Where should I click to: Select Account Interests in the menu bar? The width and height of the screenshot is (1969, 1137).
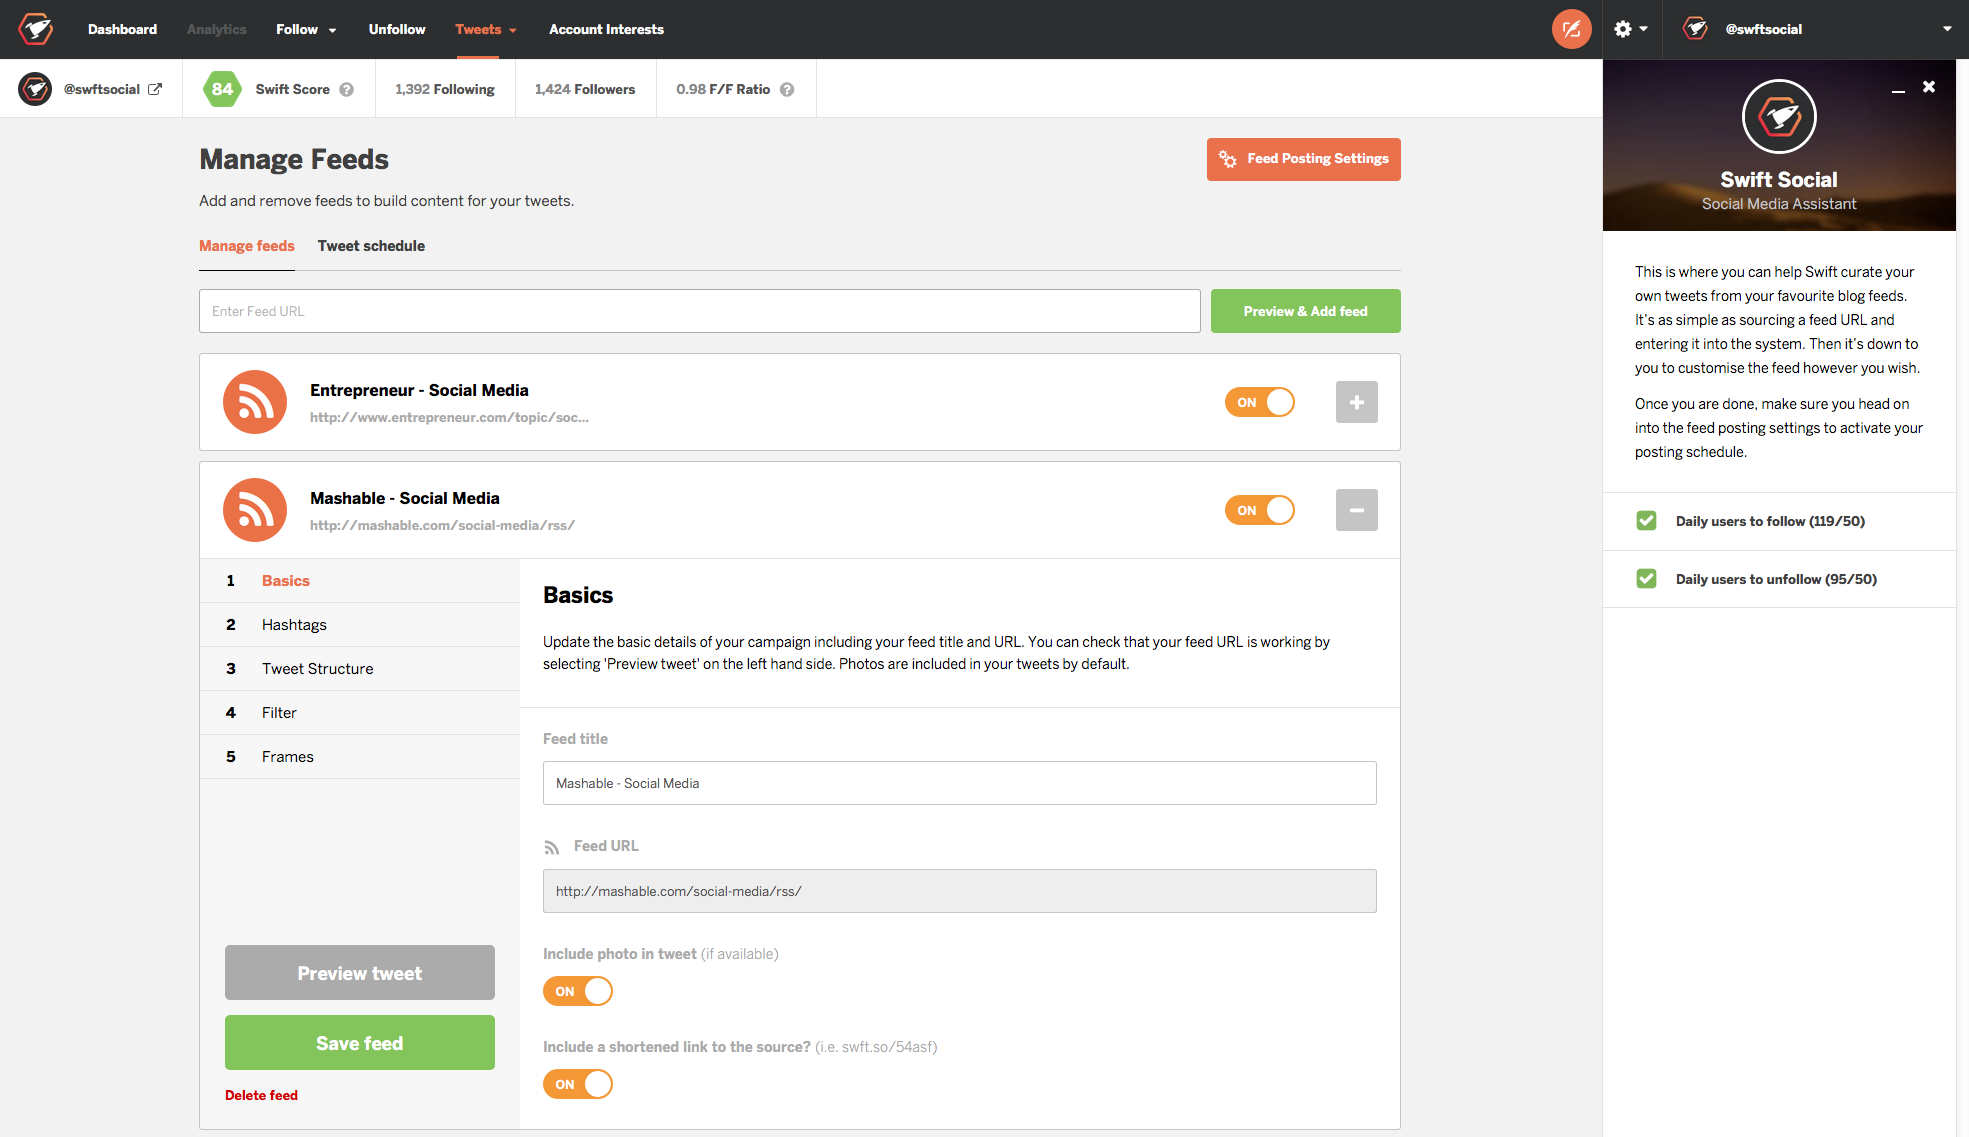606,29
